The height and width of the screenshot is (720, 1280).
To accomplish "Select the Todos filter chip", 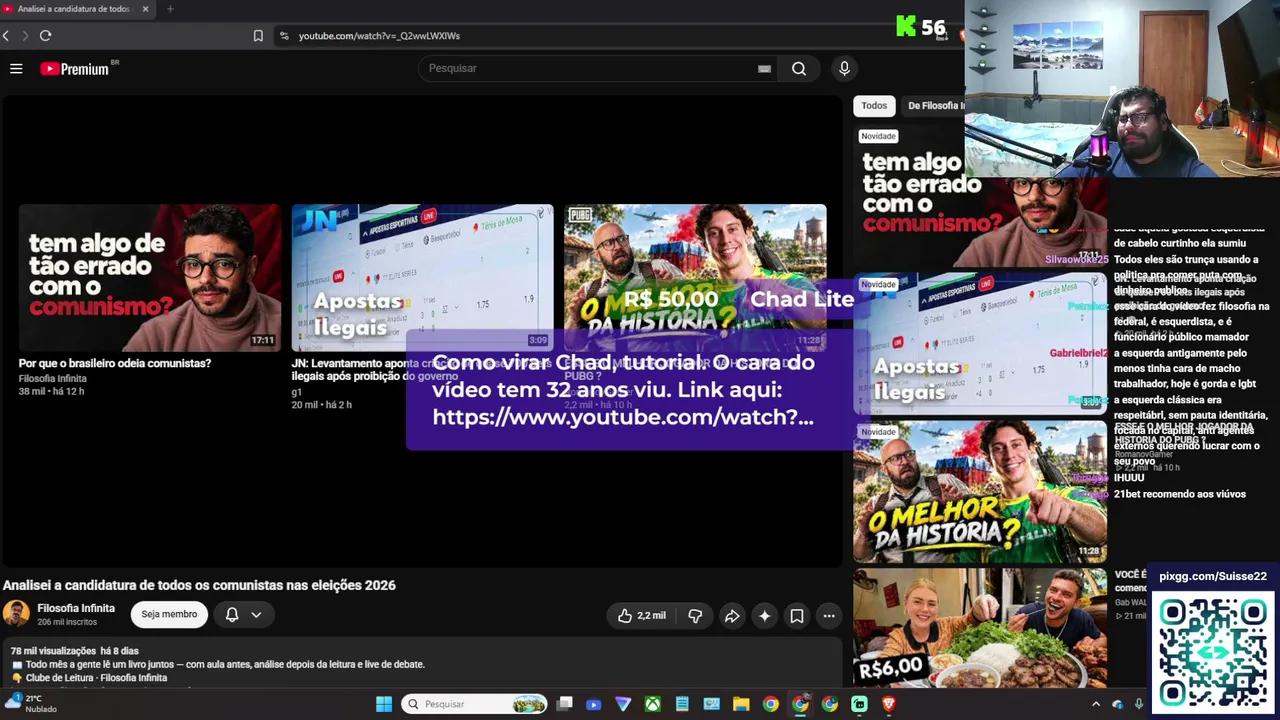I will 874,105.
